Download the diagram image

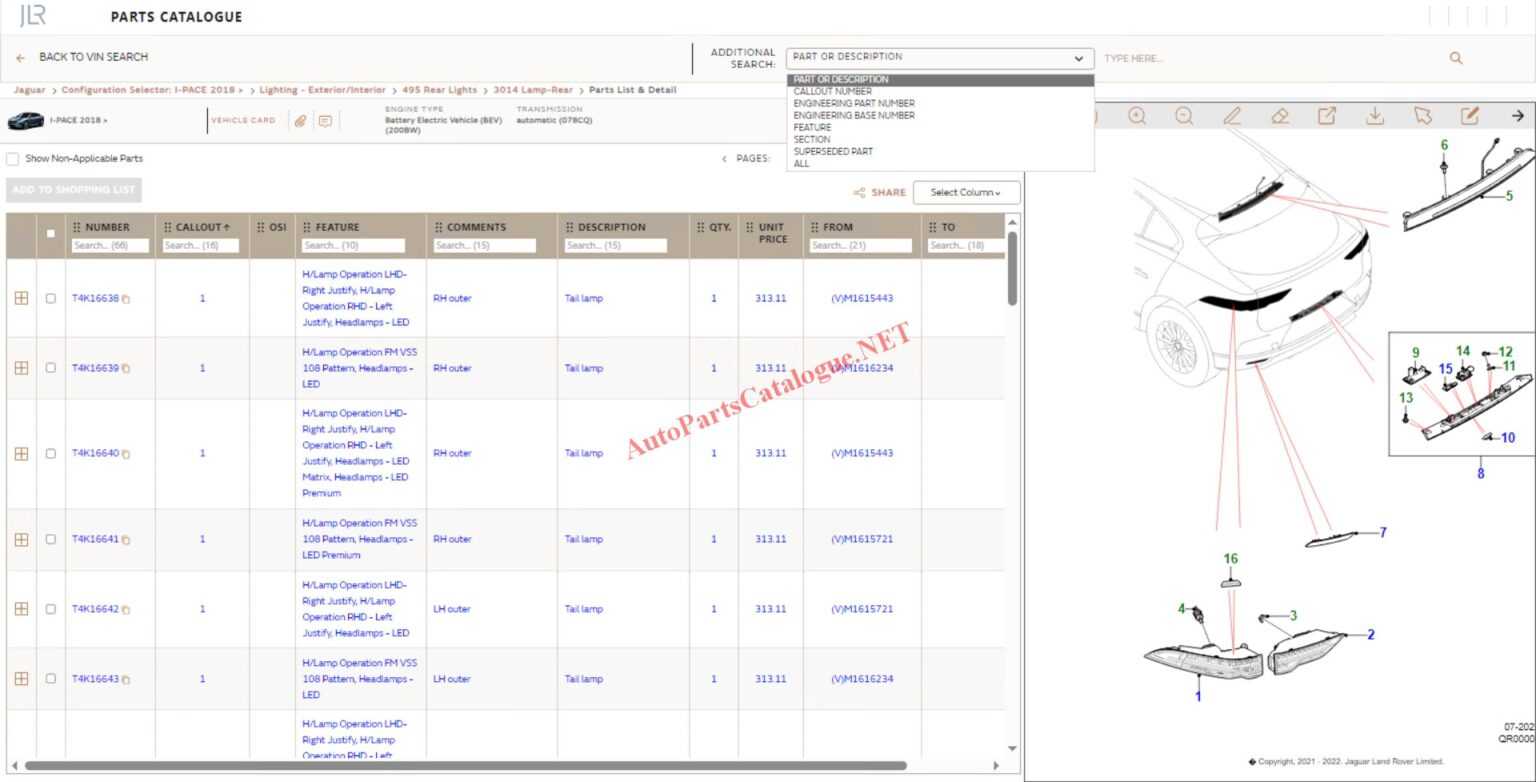point(1375,116)
